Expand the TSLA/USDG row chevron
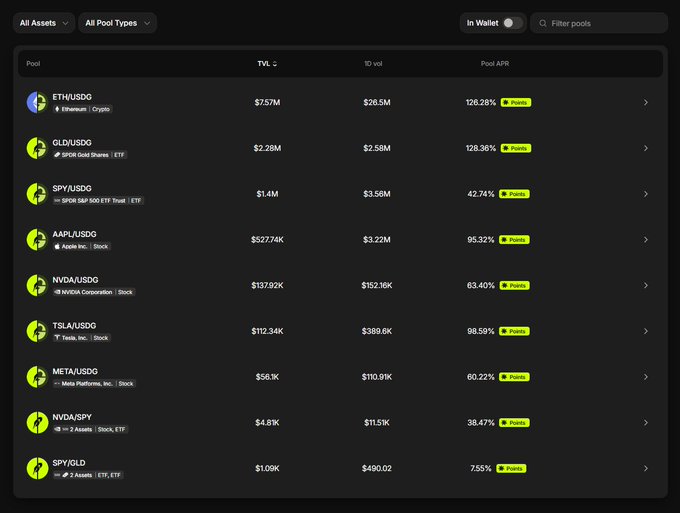This screenshot has height=513, width=680. tap(646, 331)
